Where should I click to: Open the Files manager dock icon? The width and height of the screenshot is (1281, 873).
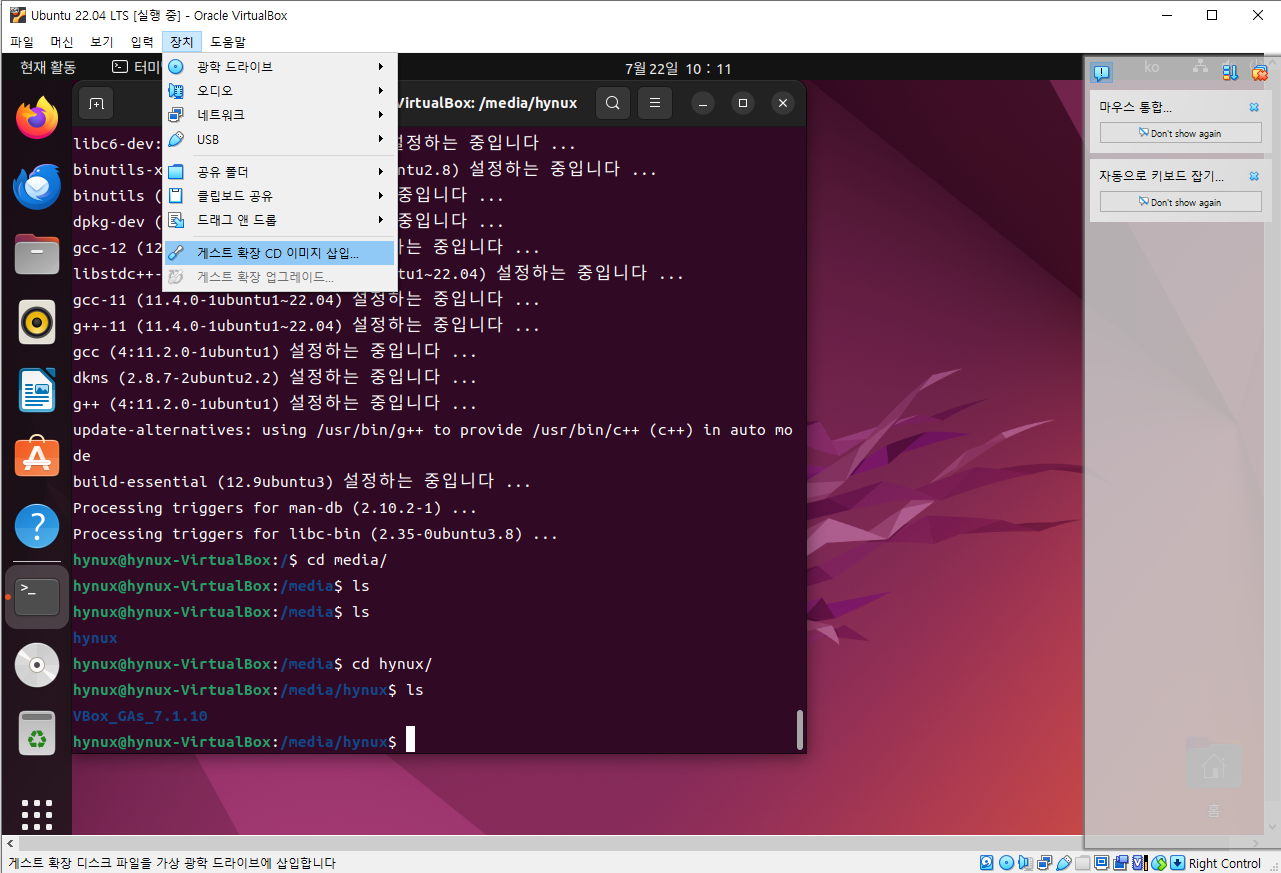(37, 255)
